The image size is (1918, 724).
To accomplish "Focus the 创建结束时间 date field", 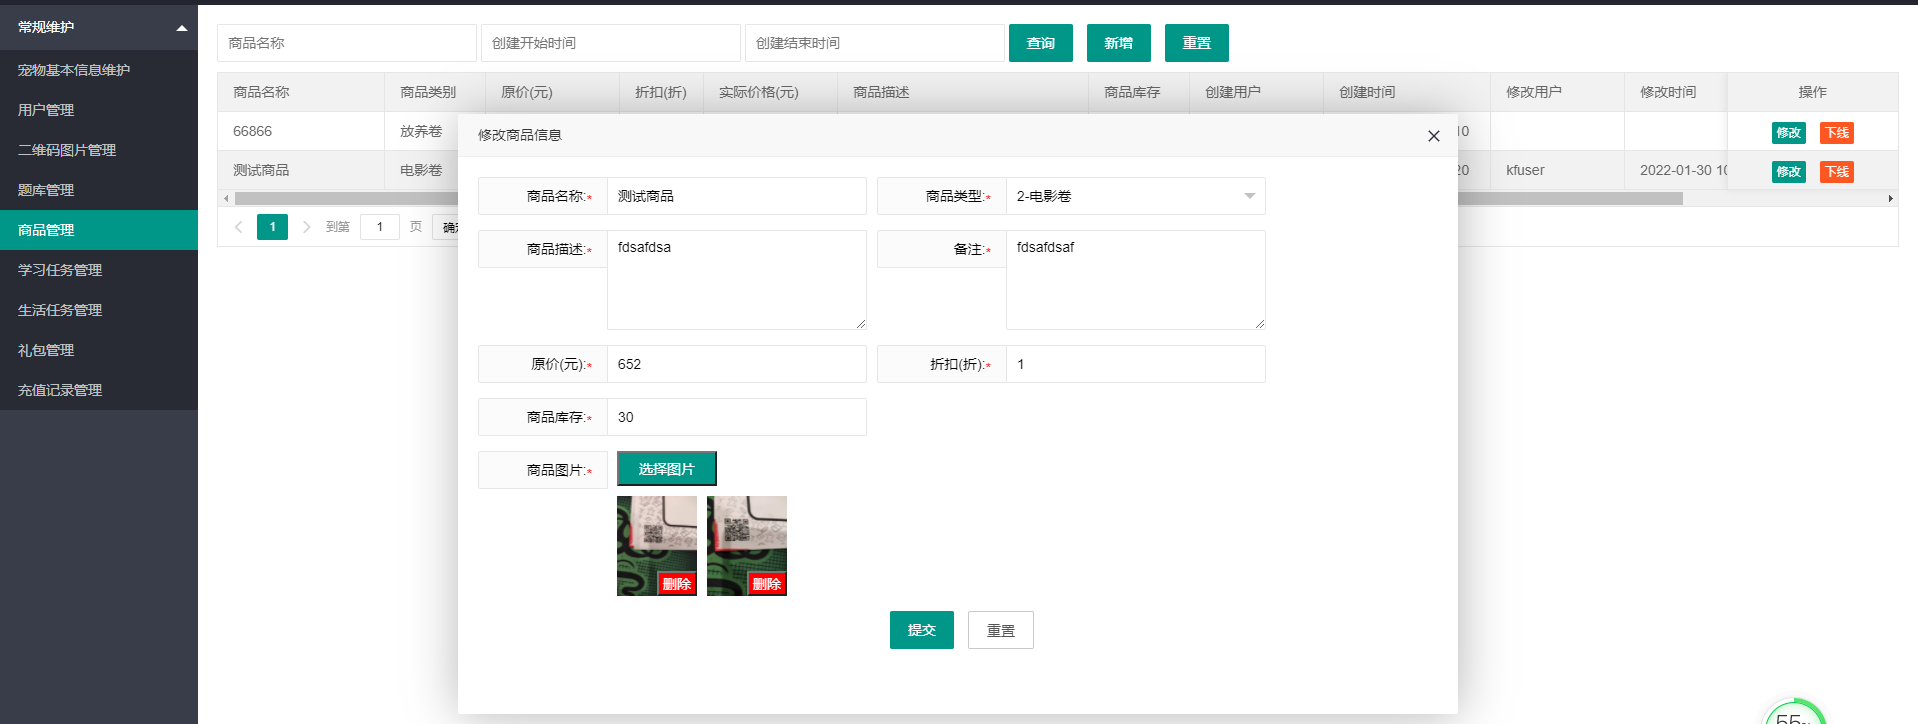I will [x=874, y=43].
